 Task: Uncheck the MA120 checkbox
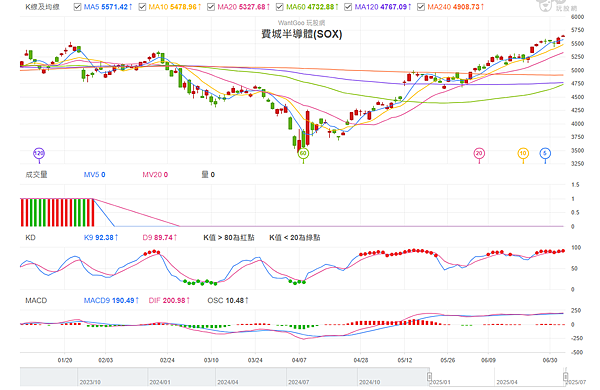348,7
